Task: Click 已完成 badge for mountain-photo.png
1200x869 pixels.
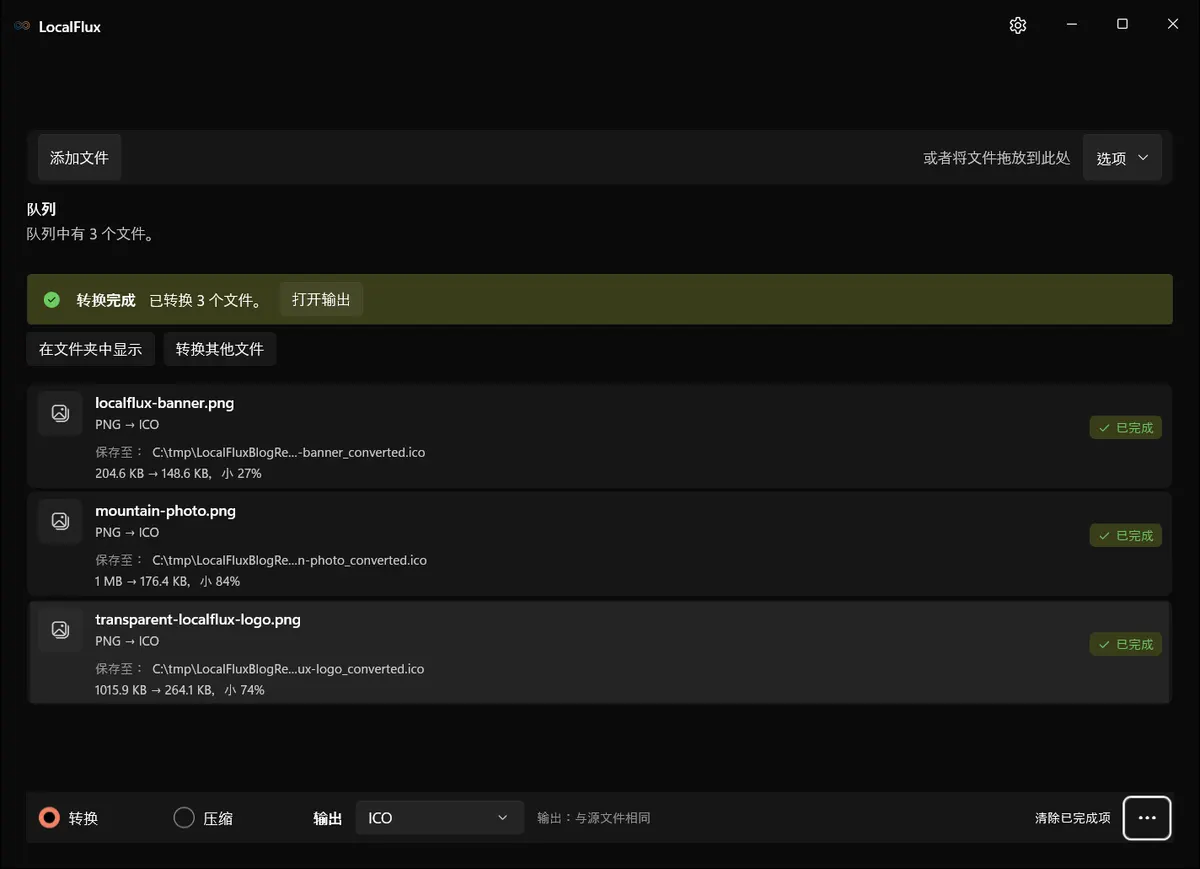Action: point(1126,536)
